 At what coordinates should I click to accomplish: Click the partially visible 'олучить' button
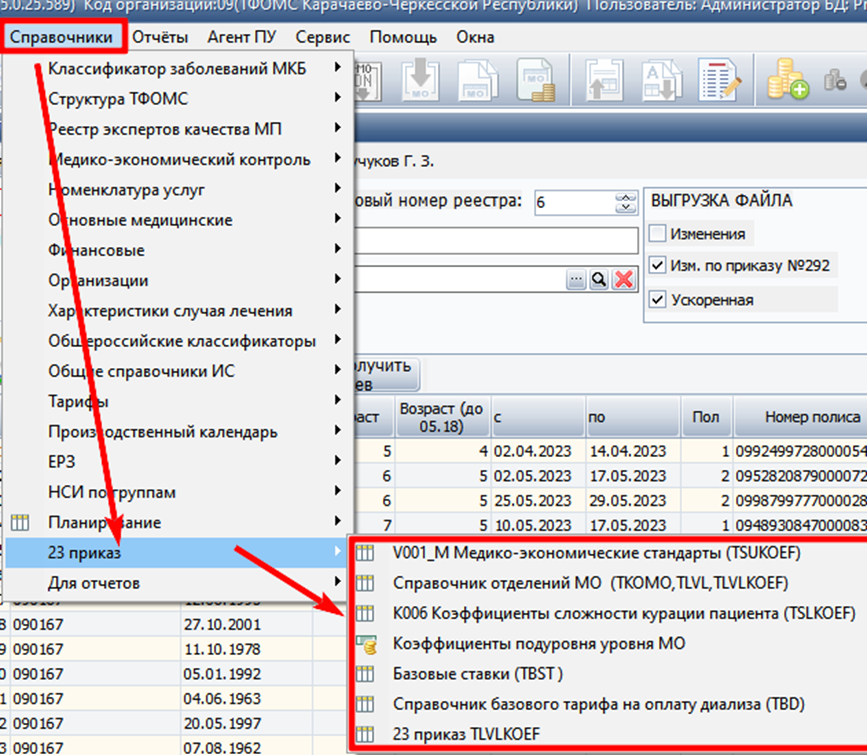[387, 374]
